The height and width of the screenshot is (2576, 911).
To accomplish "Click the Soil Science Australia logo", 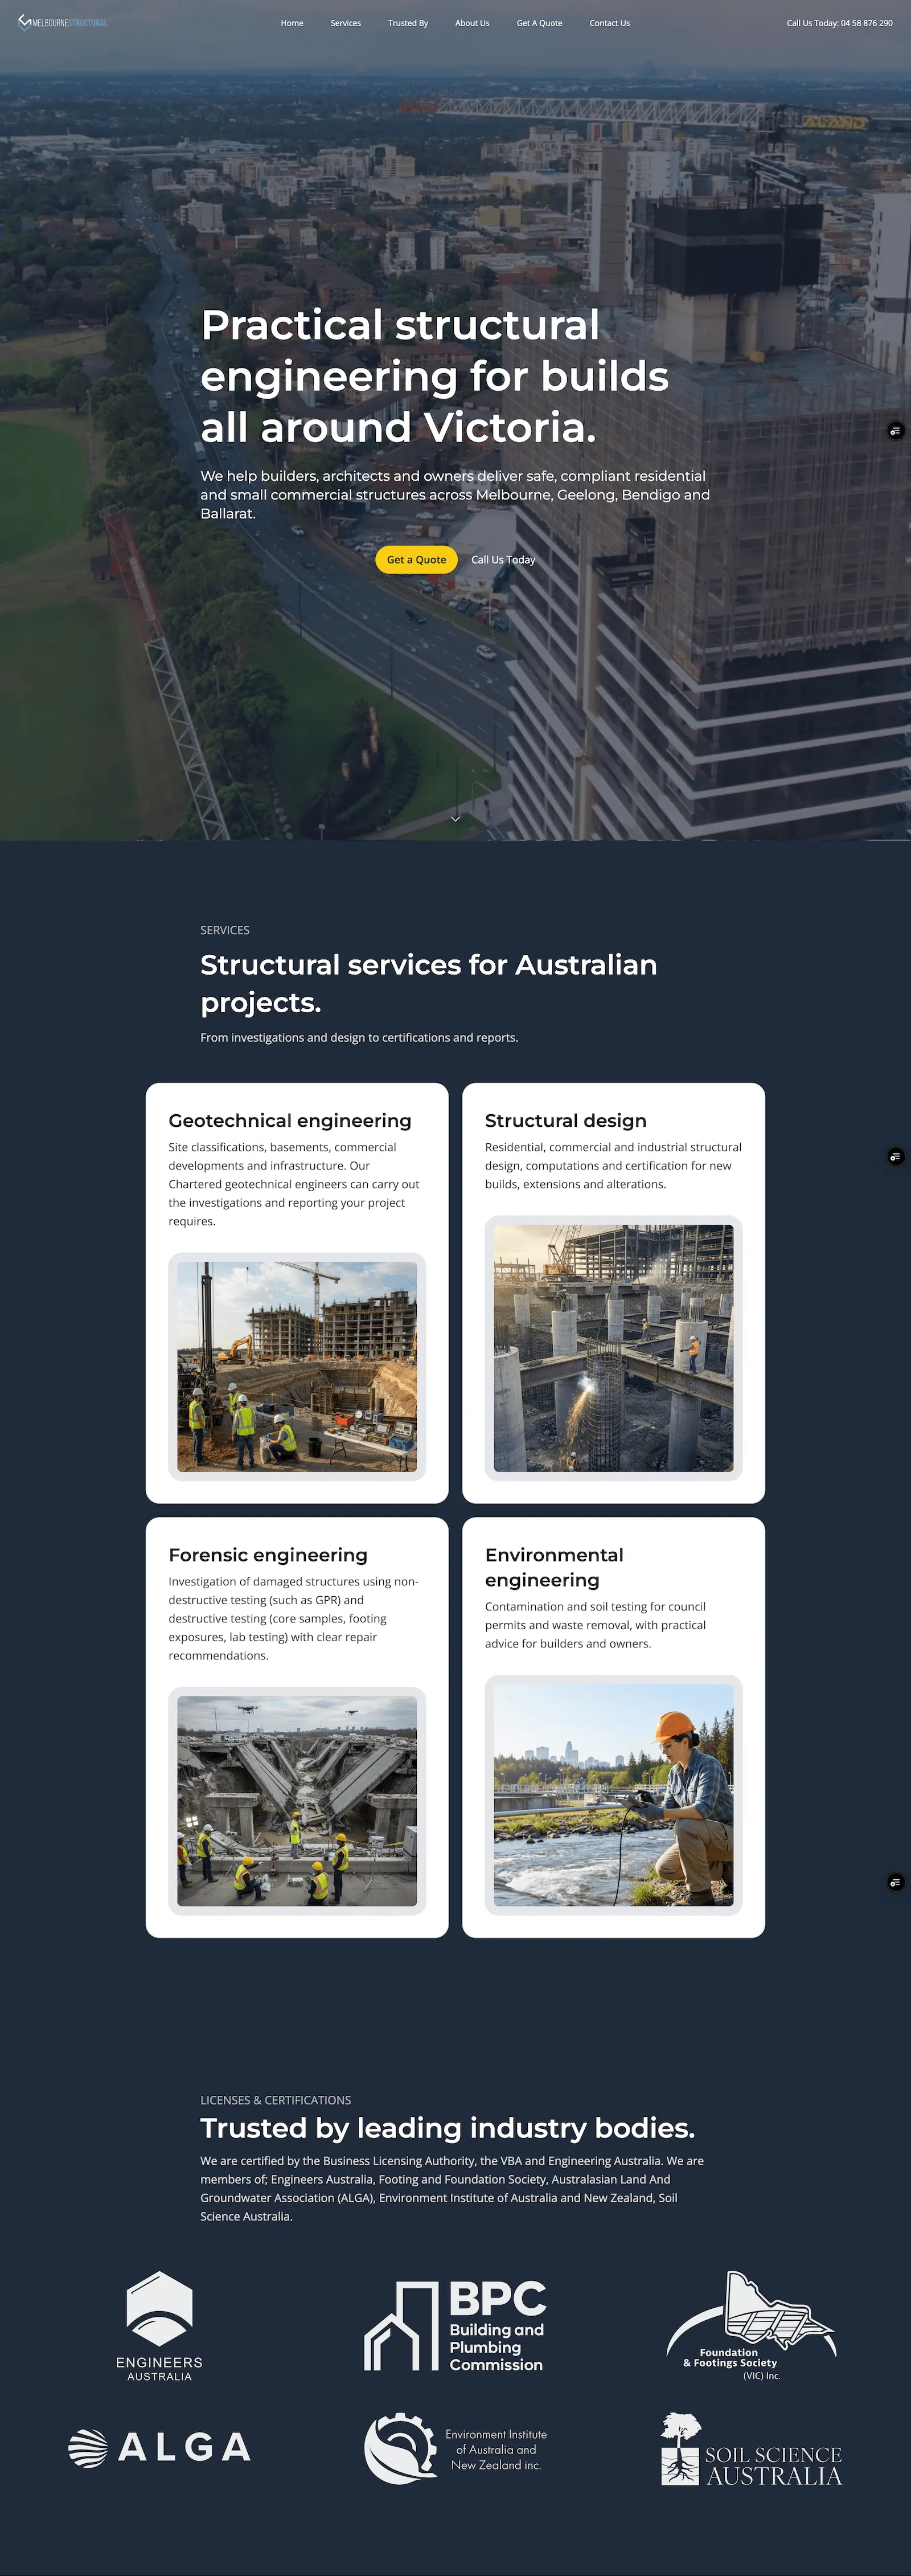I will (751, 2449).
